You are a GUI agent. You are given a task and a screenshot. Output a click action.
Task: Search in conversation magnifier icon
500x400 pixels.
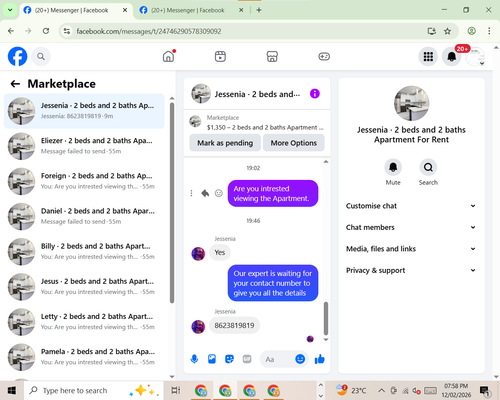[428, 167]
